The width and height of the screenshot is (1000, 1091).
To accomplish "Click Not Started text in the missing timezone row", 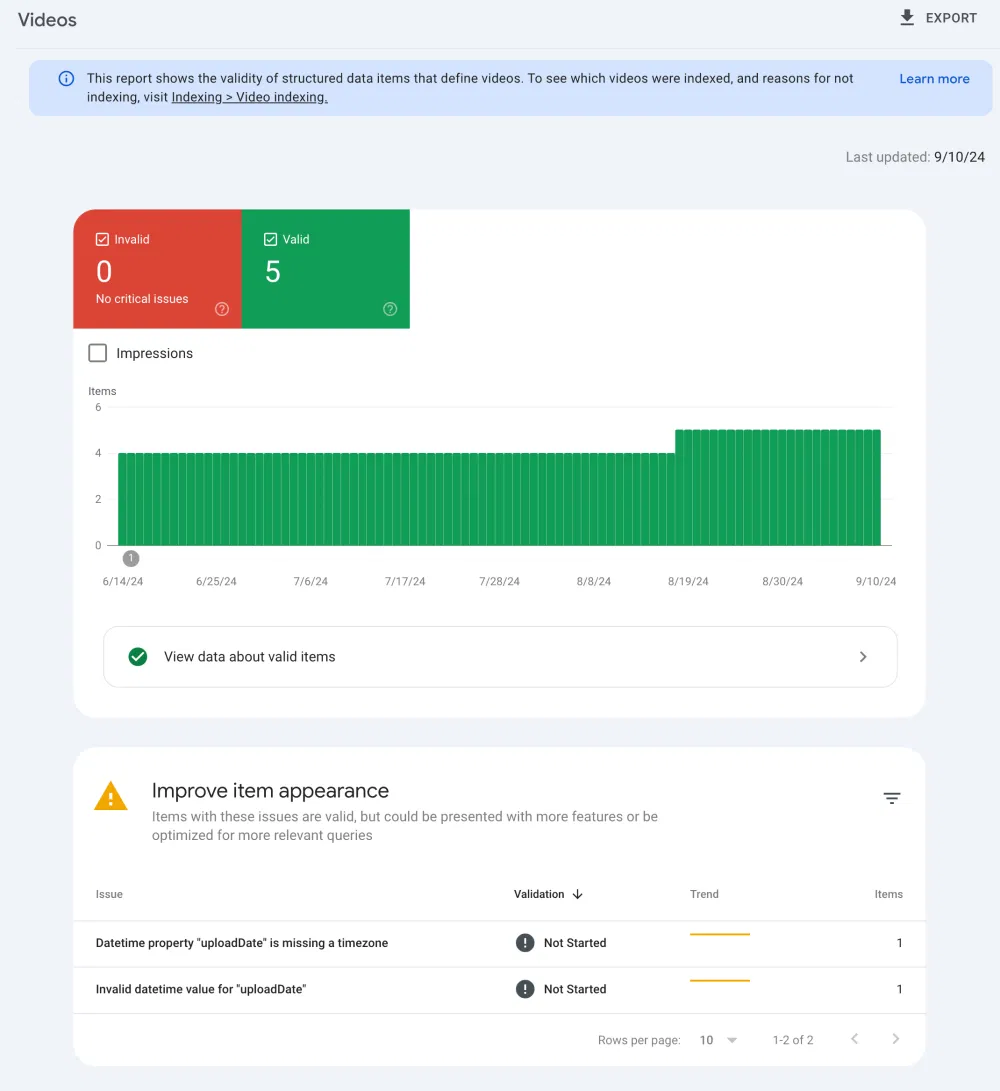I will pyautogui.click(x=575, y=943).
